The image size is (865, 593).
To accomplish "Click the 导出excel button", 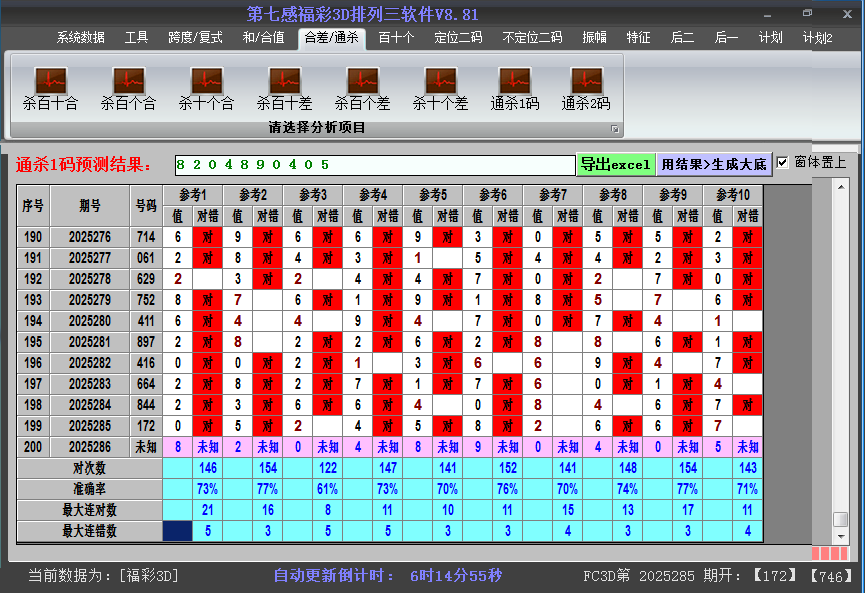I will pos(615,164).
